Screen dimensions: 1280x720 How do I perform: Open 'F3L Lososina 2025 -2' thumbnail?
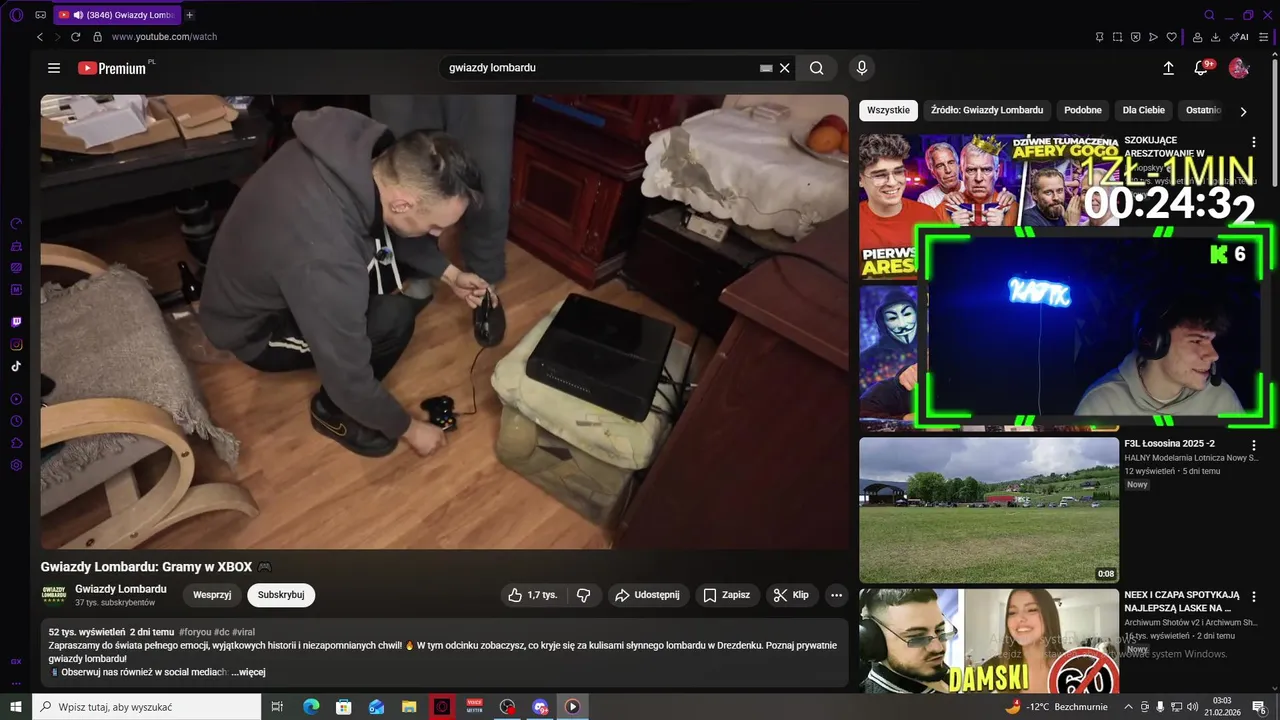tap(989, 510)
